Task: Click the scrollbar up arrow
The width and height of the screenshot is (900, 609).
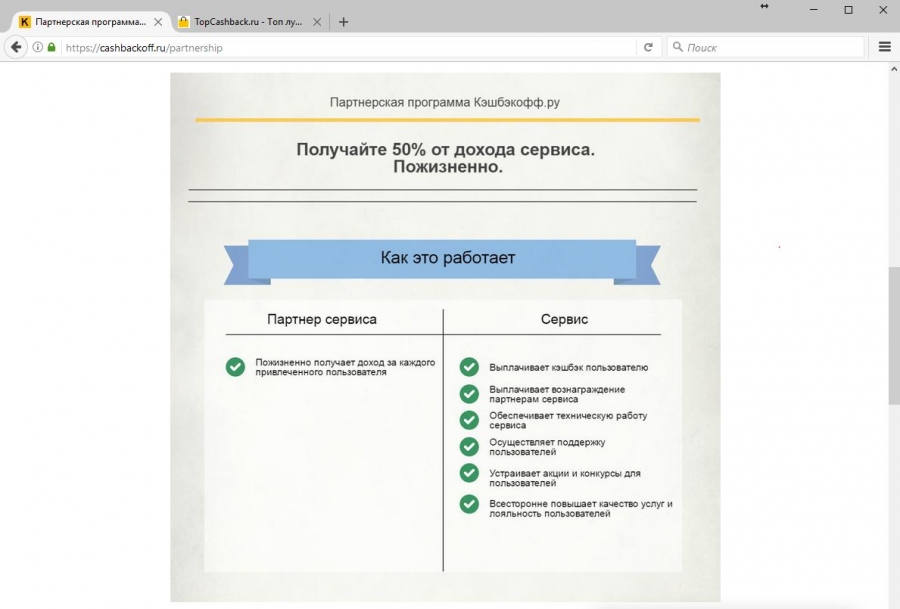Action: (x=894, y=69)
